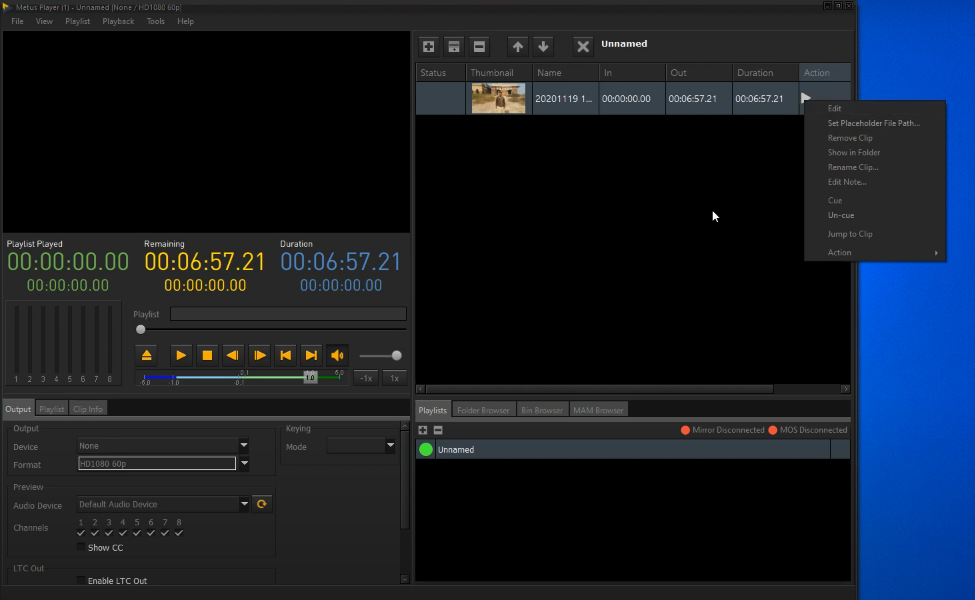Open the Keying Mode dropdown

(390, 445)
